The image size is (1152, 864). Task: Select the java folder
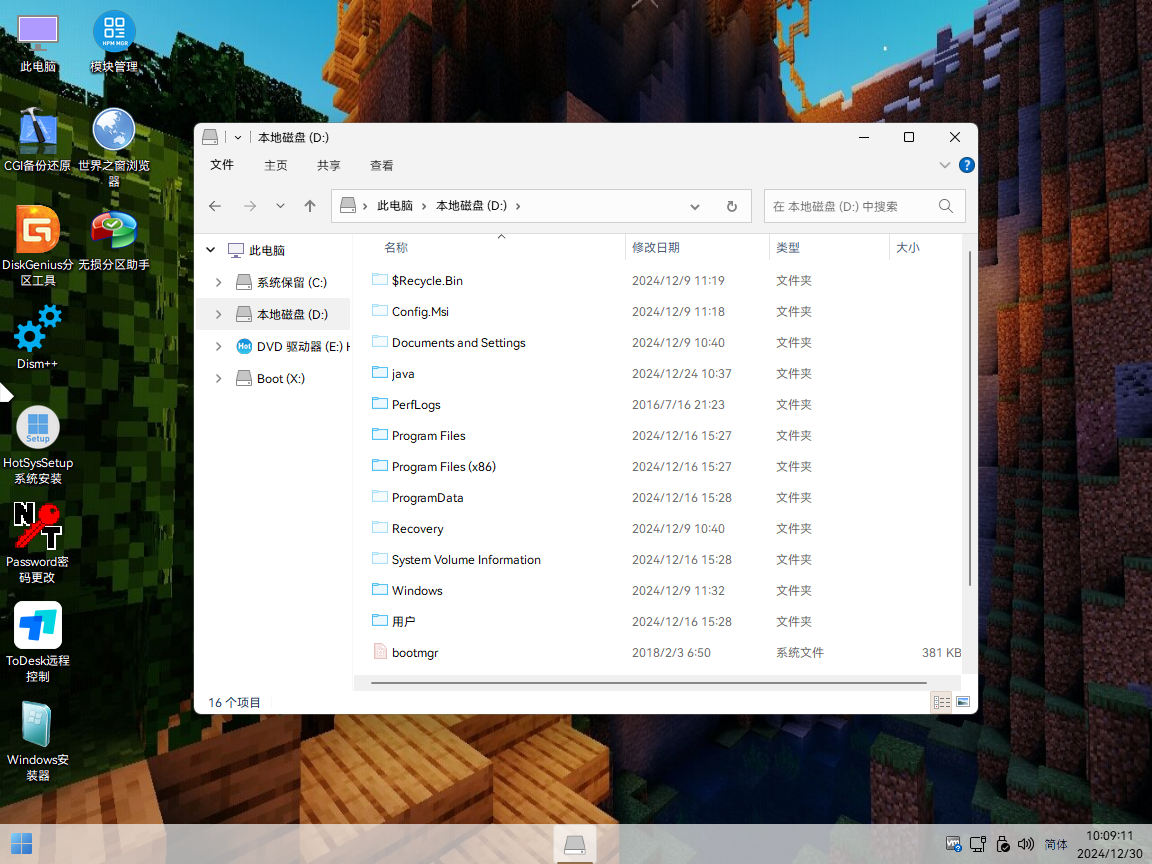tap(403, 373)
